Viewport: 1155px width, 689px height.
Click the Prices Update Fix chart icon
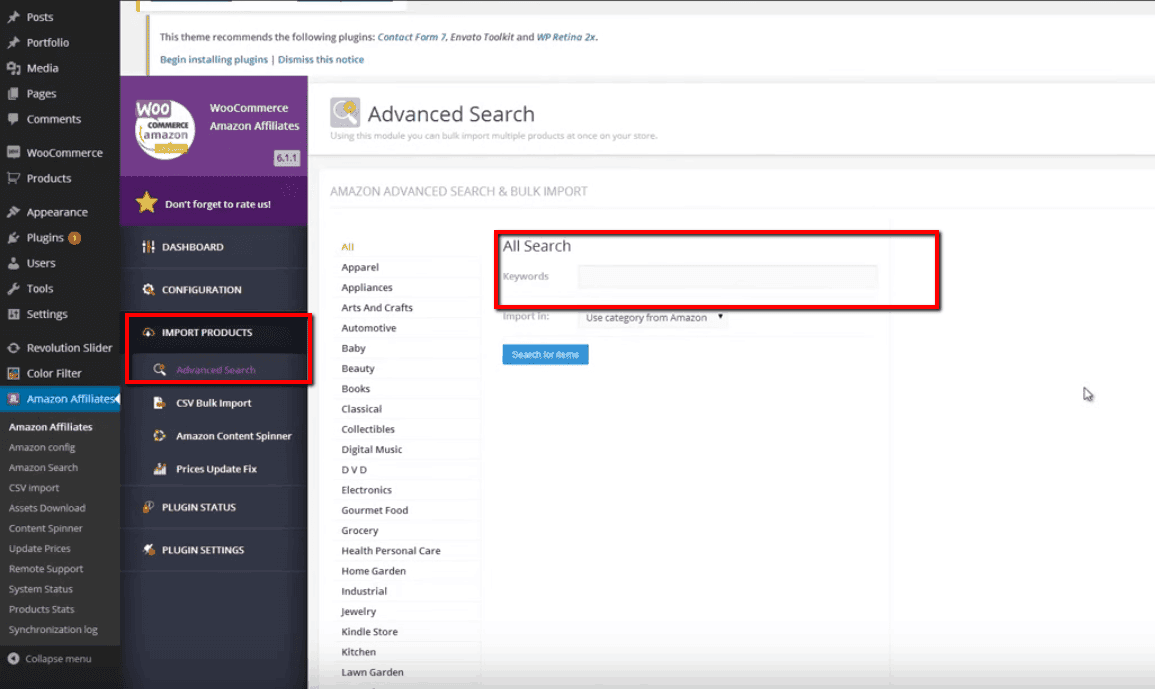[159, 469]
